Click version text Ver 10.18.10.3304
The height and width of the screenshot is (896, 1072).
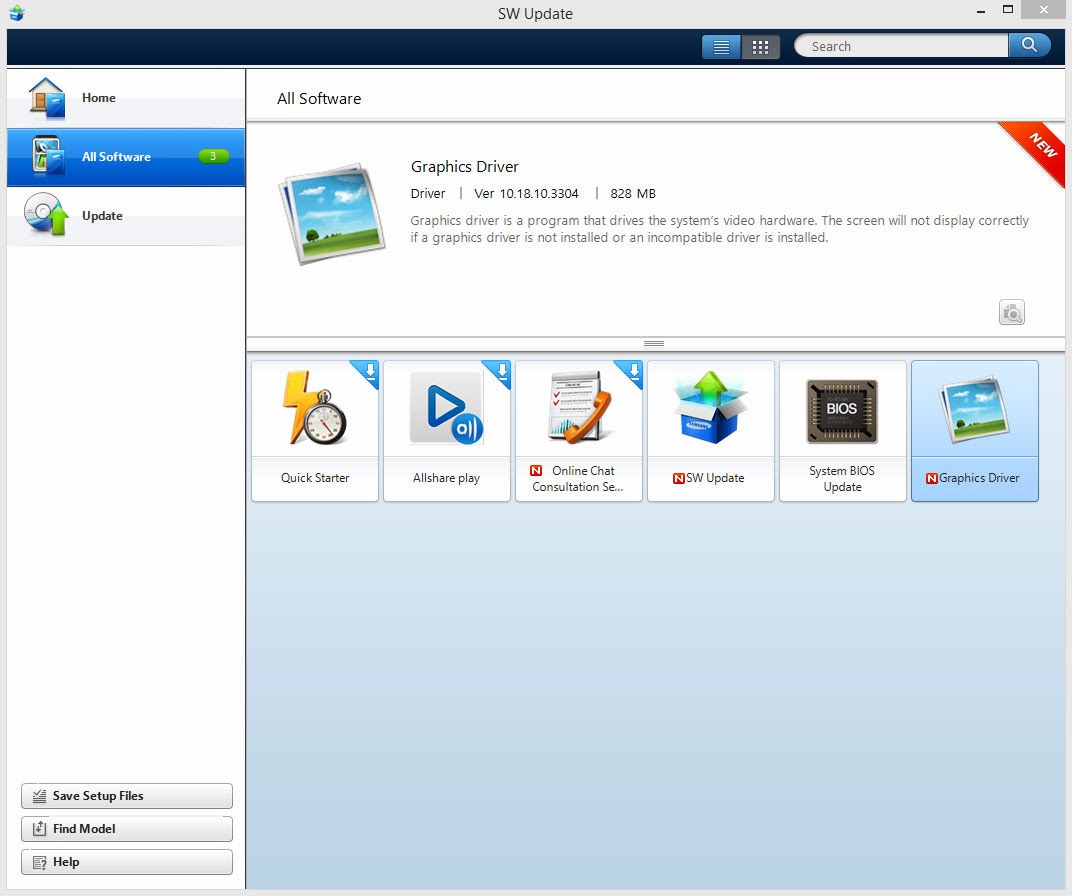point(526,193)
